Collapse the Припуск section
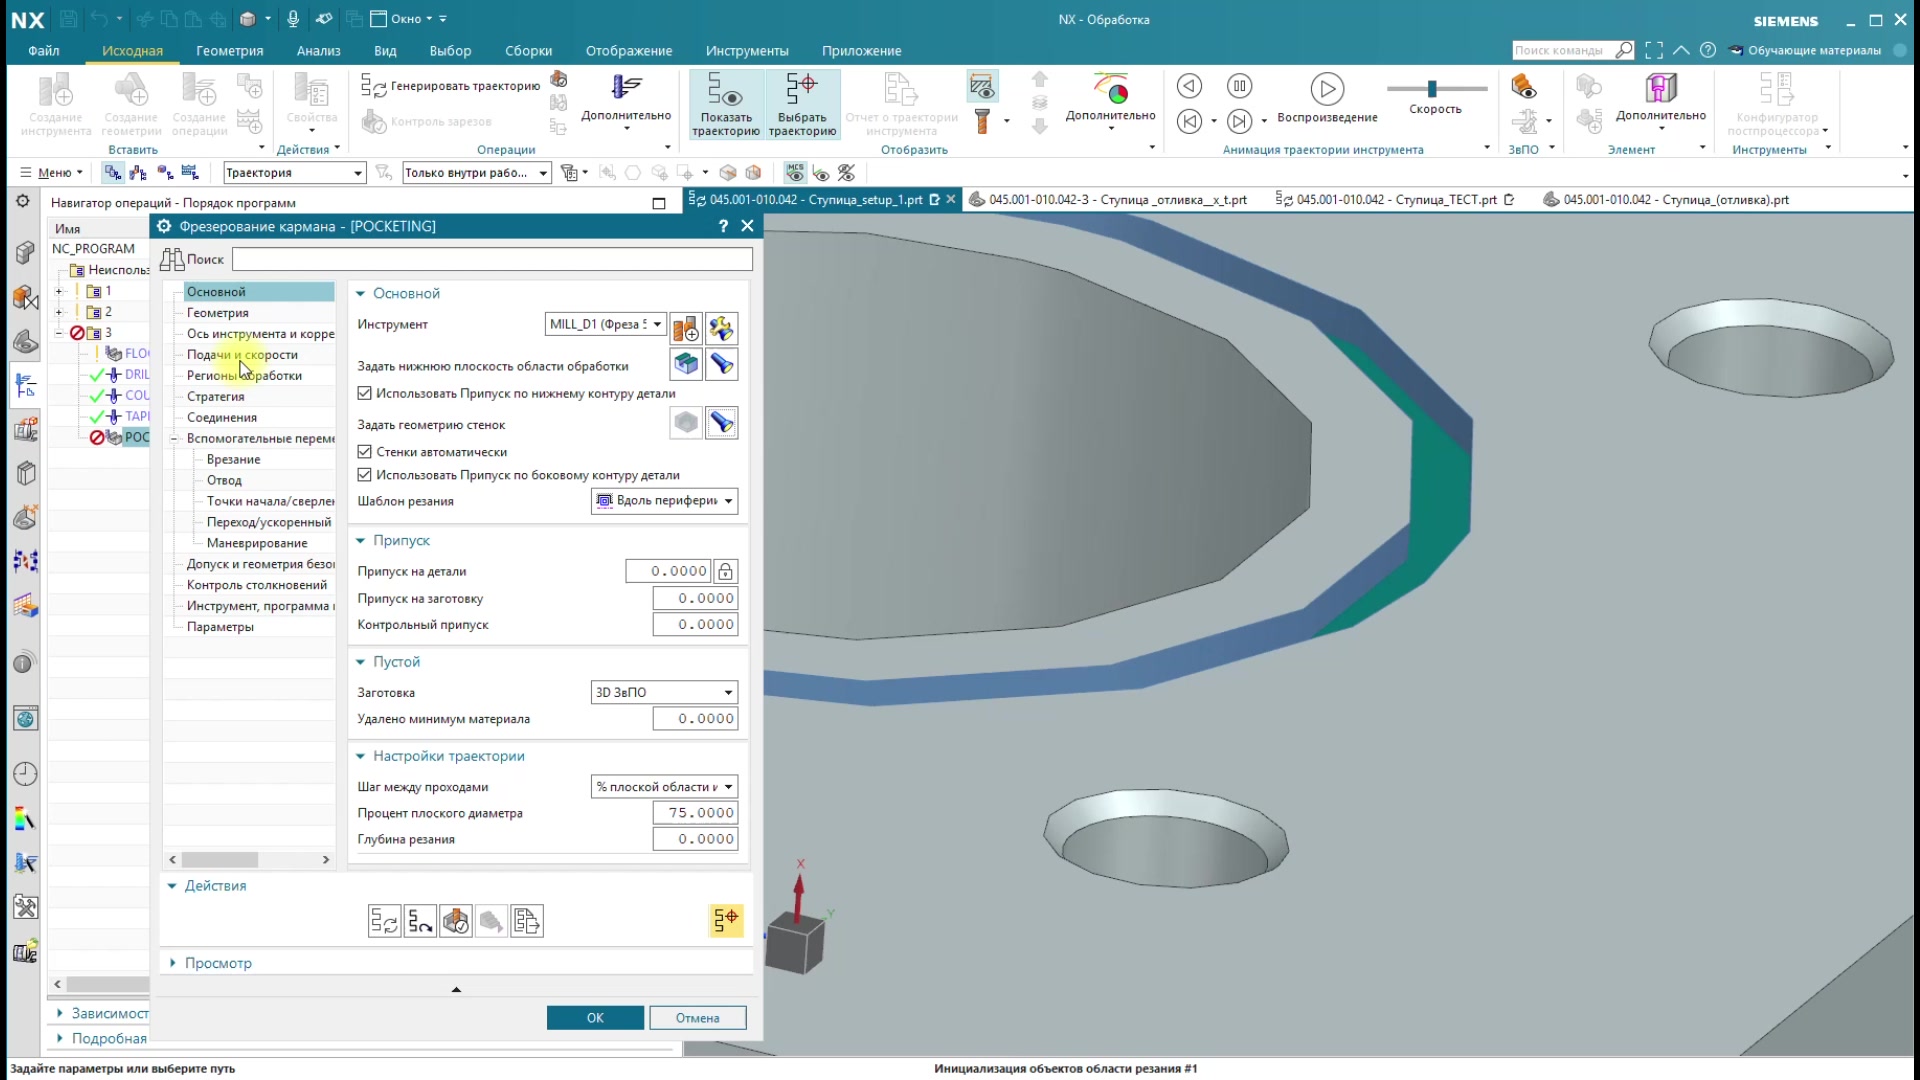 [x=360, y=541]
